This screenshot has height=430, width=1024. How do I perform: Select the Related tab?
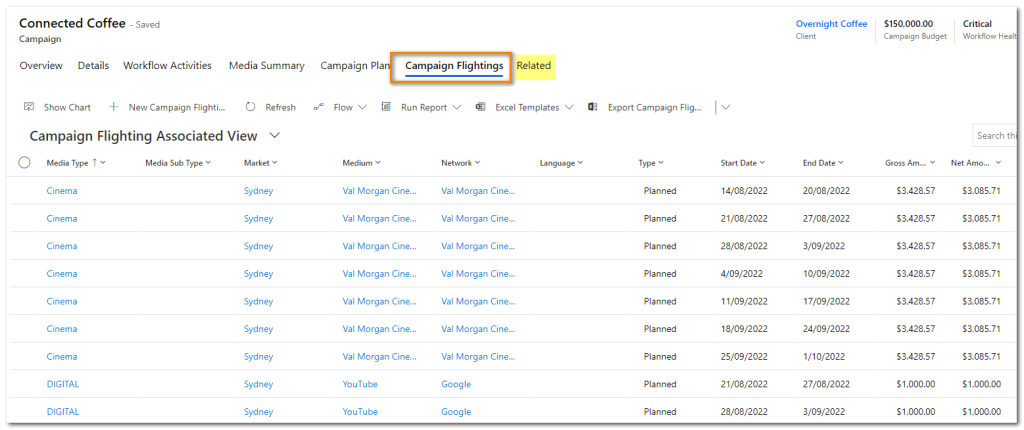tap(534, 66)
